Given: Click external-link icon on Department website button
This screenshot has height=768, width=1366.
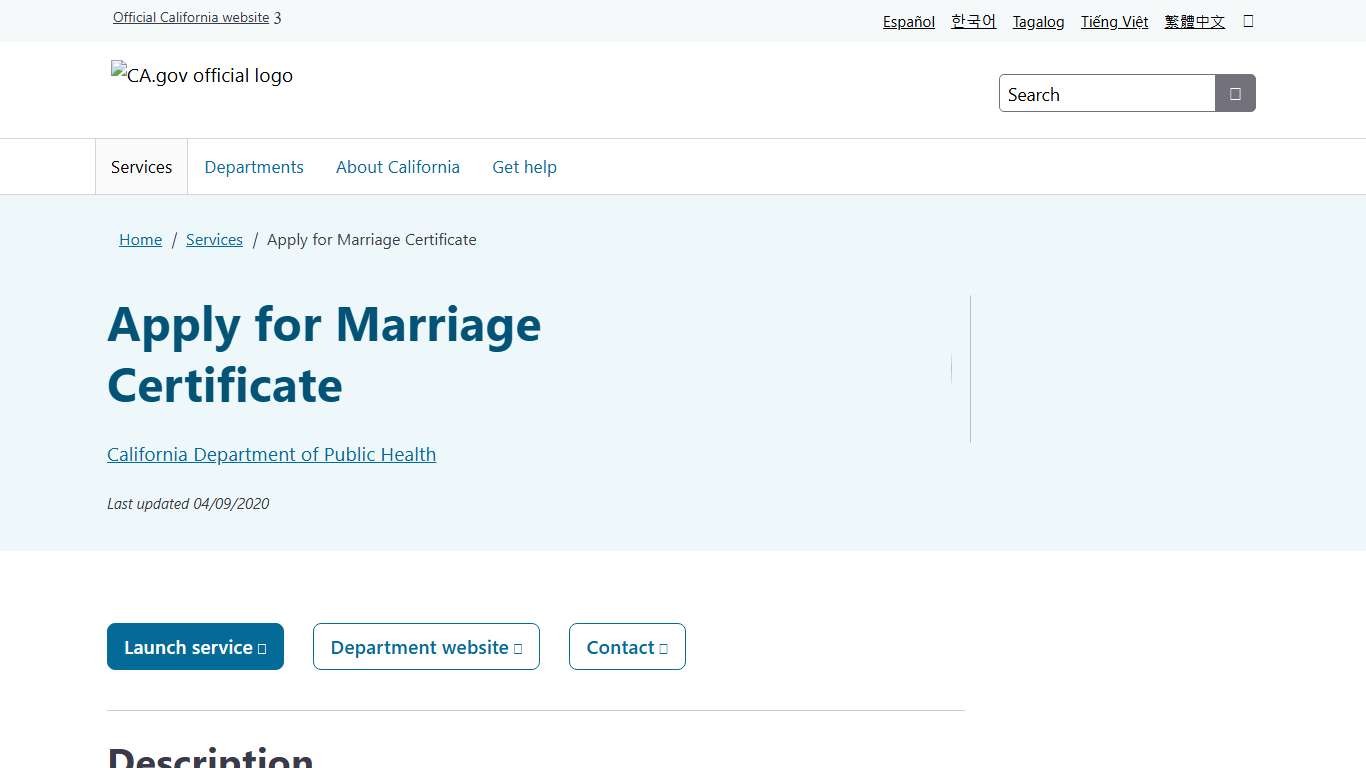Looking at the screenshot, I should [x=519, y=647].
